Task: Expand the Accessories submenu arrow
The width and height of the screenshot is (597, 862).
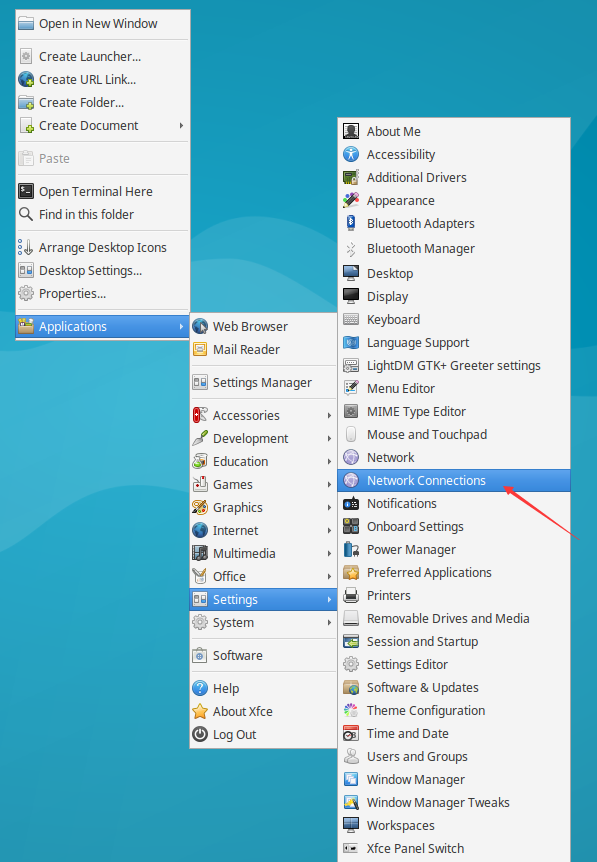Action: [x=329, y=416]
